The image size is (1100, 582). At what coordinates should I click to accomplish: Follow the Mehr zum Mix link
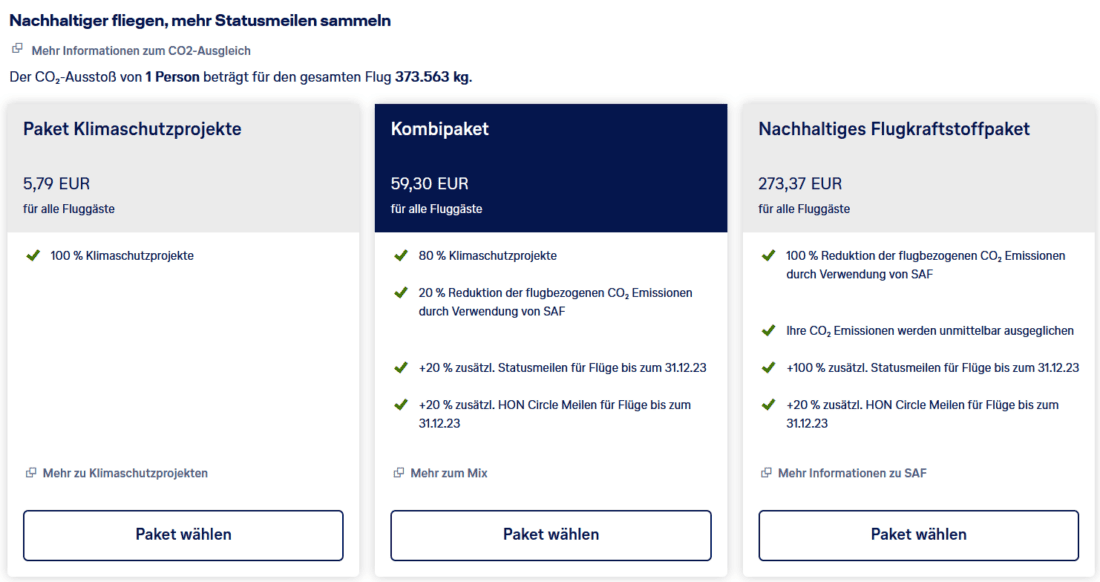tap(448, 473)
